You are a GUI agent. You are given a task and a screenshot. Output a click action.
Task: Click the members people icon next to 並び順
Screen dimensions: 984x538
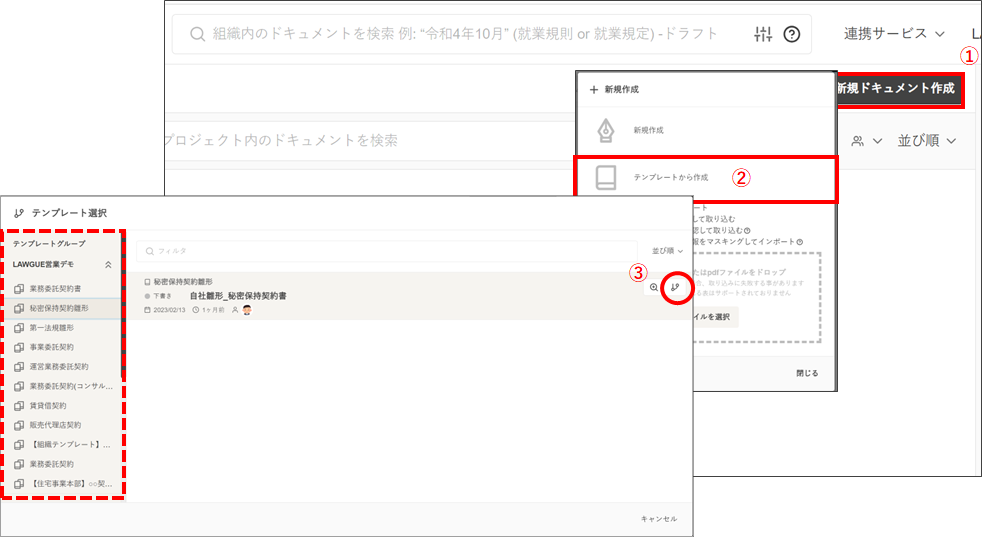[857, 141]
